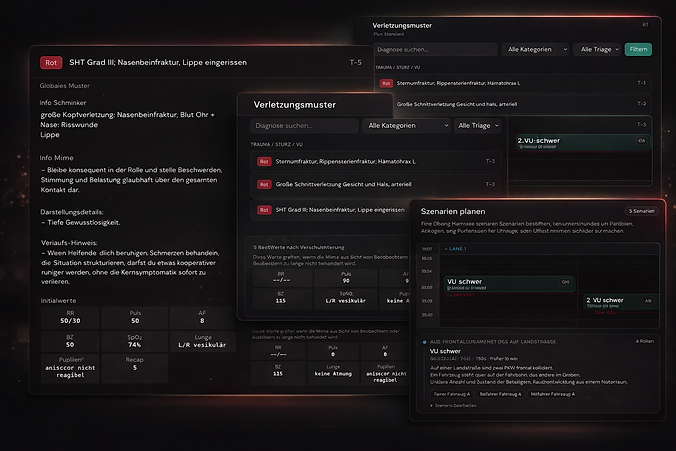676x451 pixels.
Task: Select the 2.VU schwer block in the back panel
Action: pos(583,142)
